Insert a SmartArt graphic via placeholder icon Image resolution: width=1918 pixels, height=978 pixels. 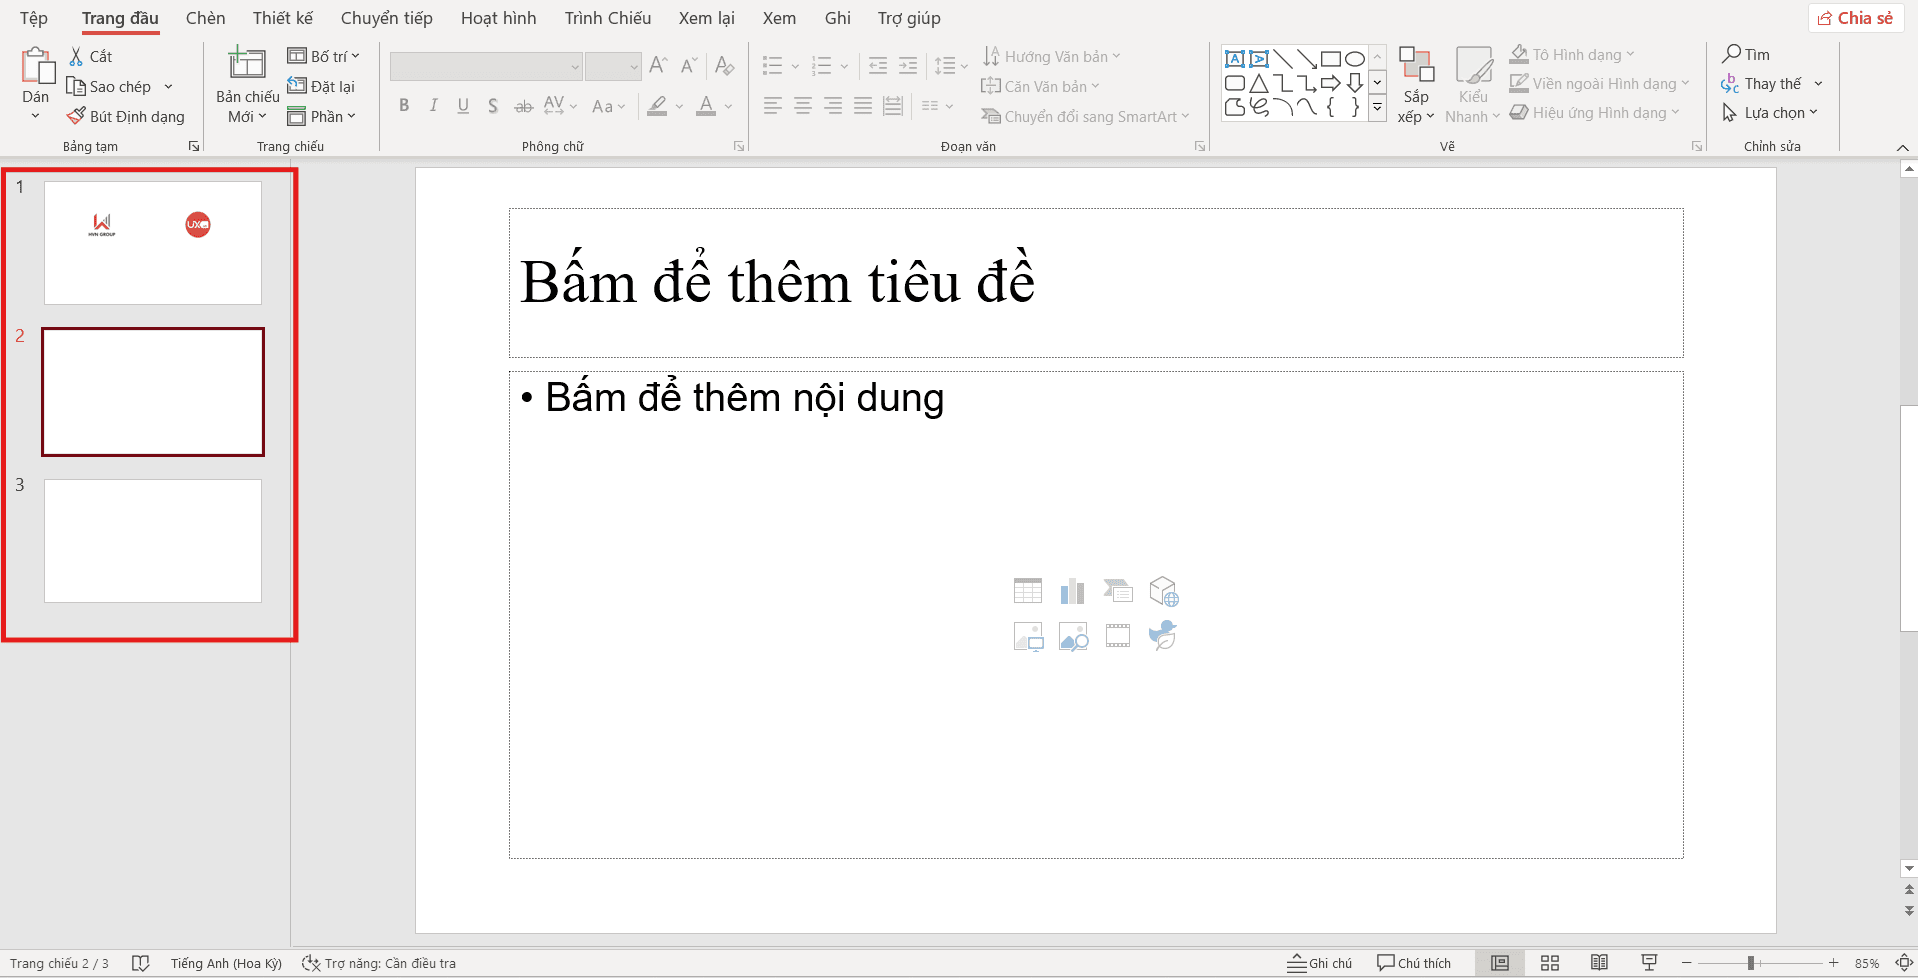pos(1118,590)
